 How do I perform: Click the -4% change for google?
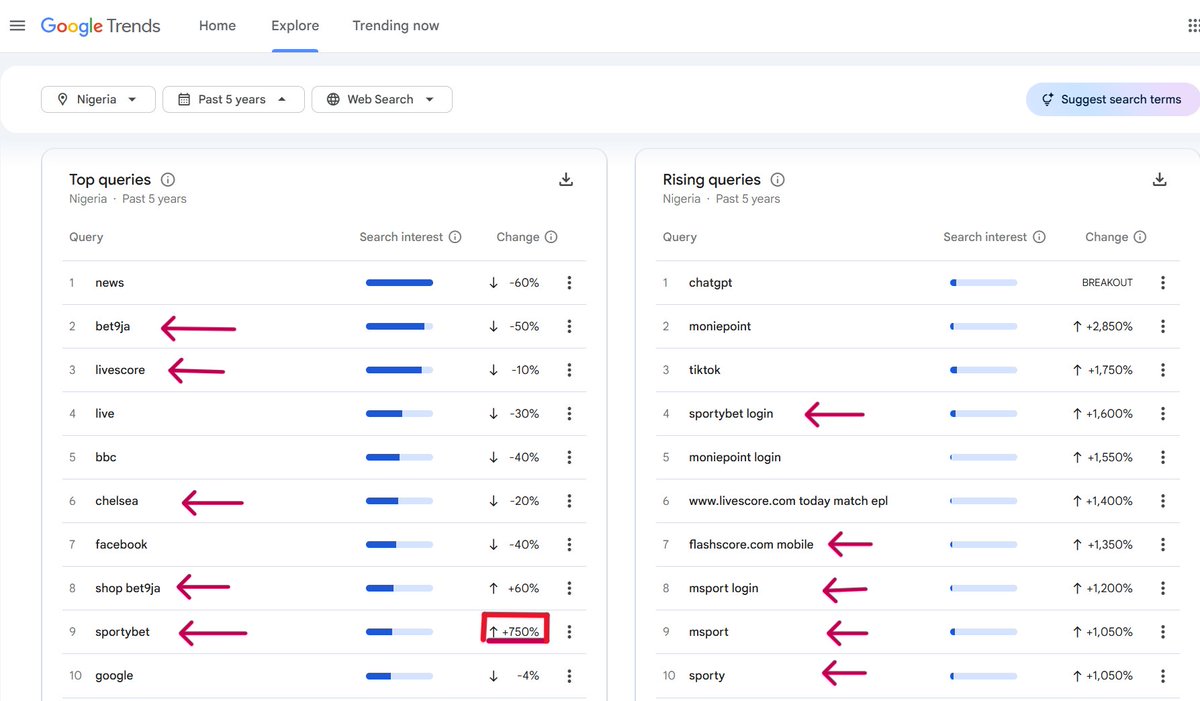514,676
